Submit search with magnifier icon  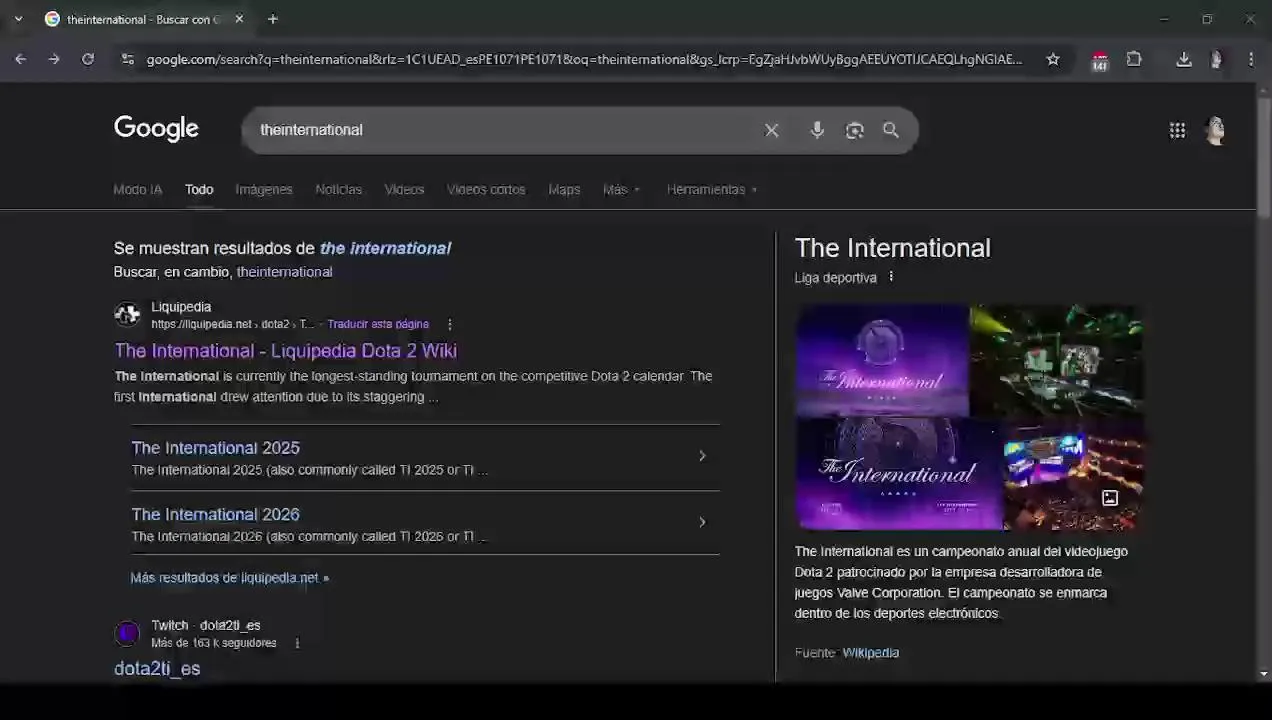(x=891, y=130)
